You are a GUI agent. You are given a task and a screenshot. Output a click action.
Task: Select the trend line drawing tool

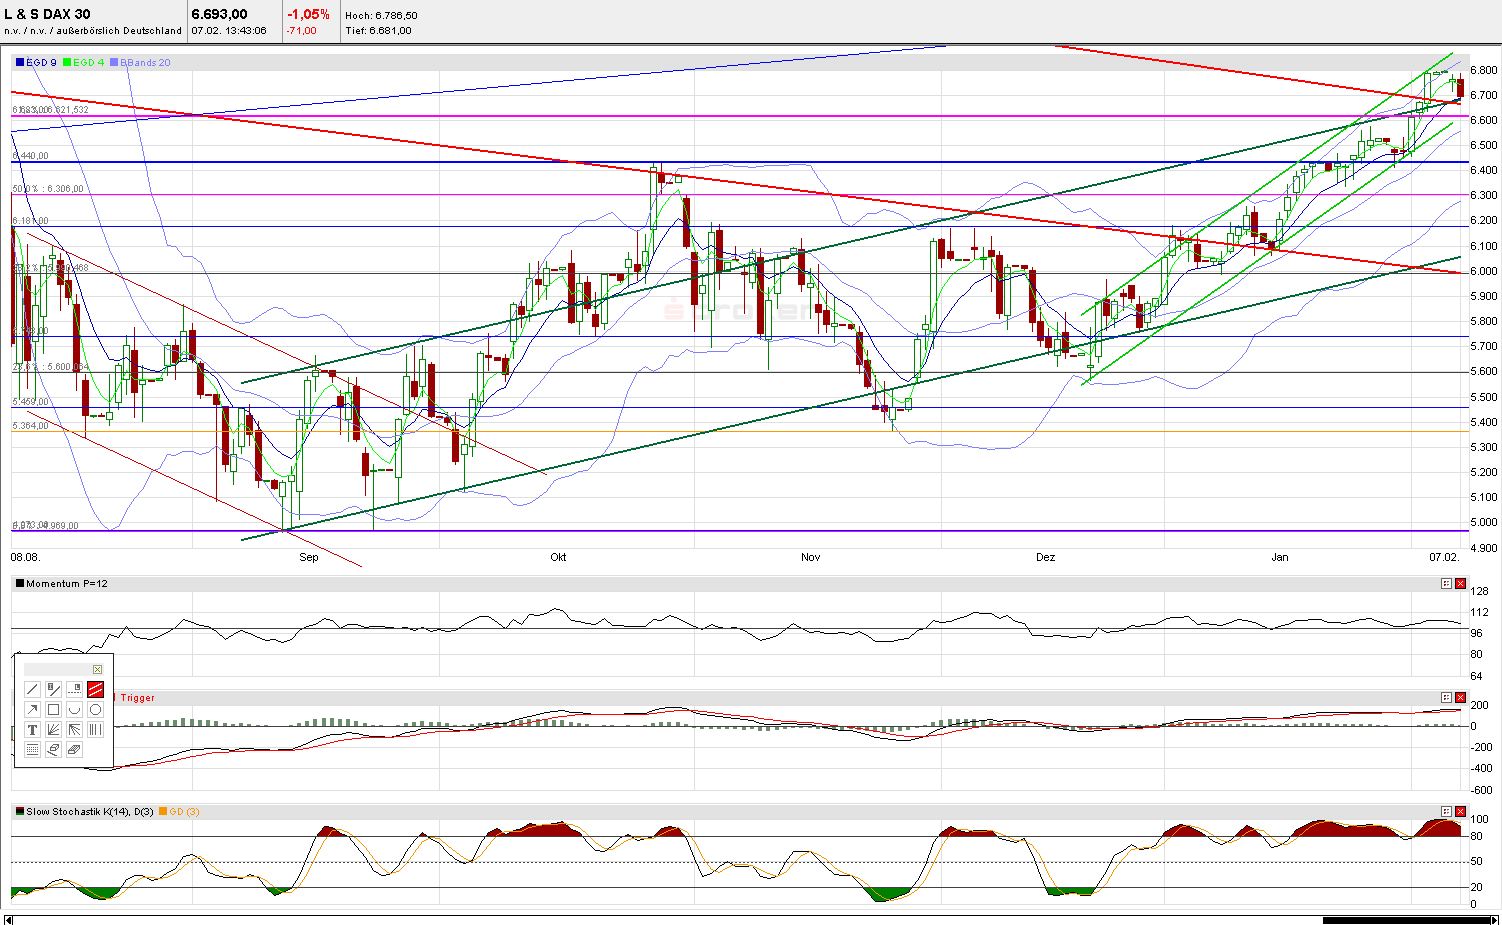click(32, 689)
